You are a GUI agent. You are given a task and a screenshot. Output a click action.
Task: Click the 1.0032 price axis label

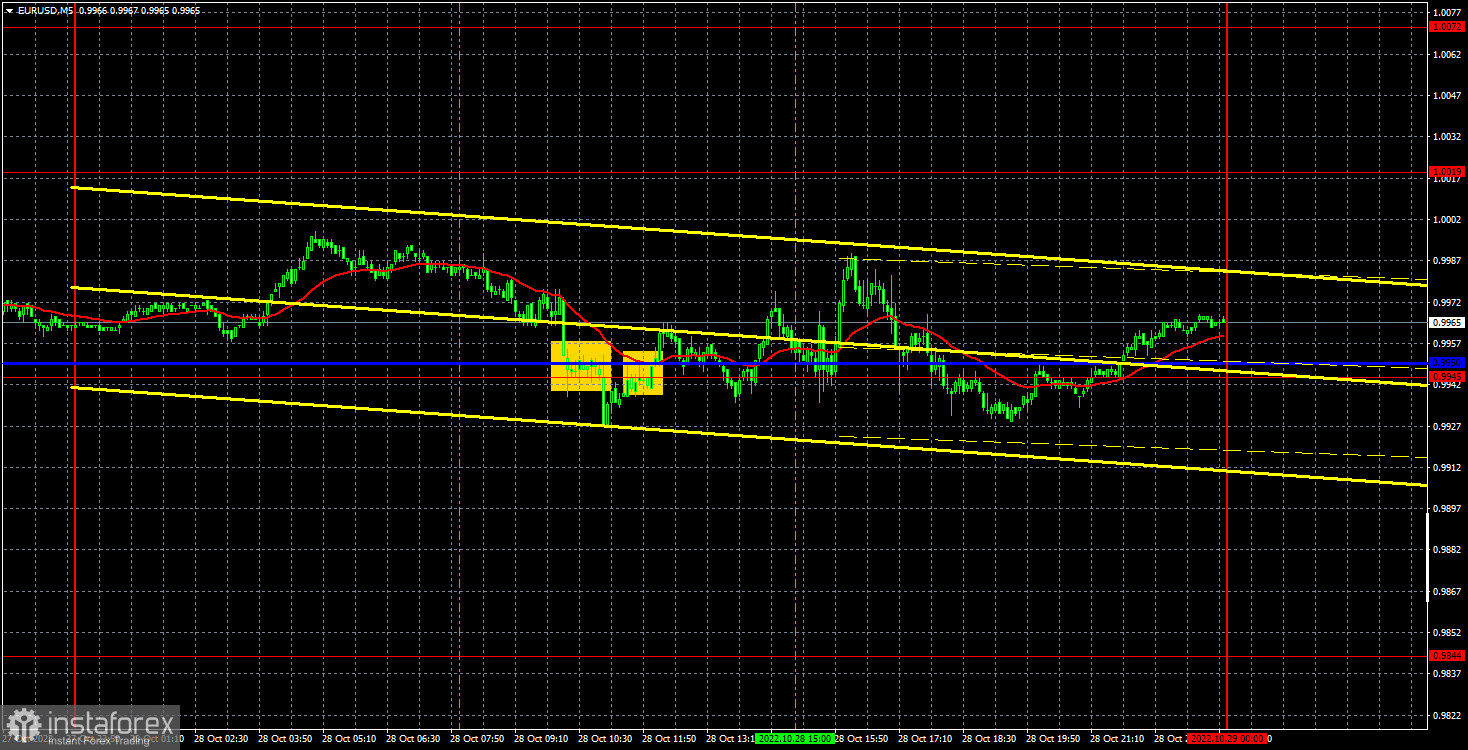click(x=1447, y=136)
